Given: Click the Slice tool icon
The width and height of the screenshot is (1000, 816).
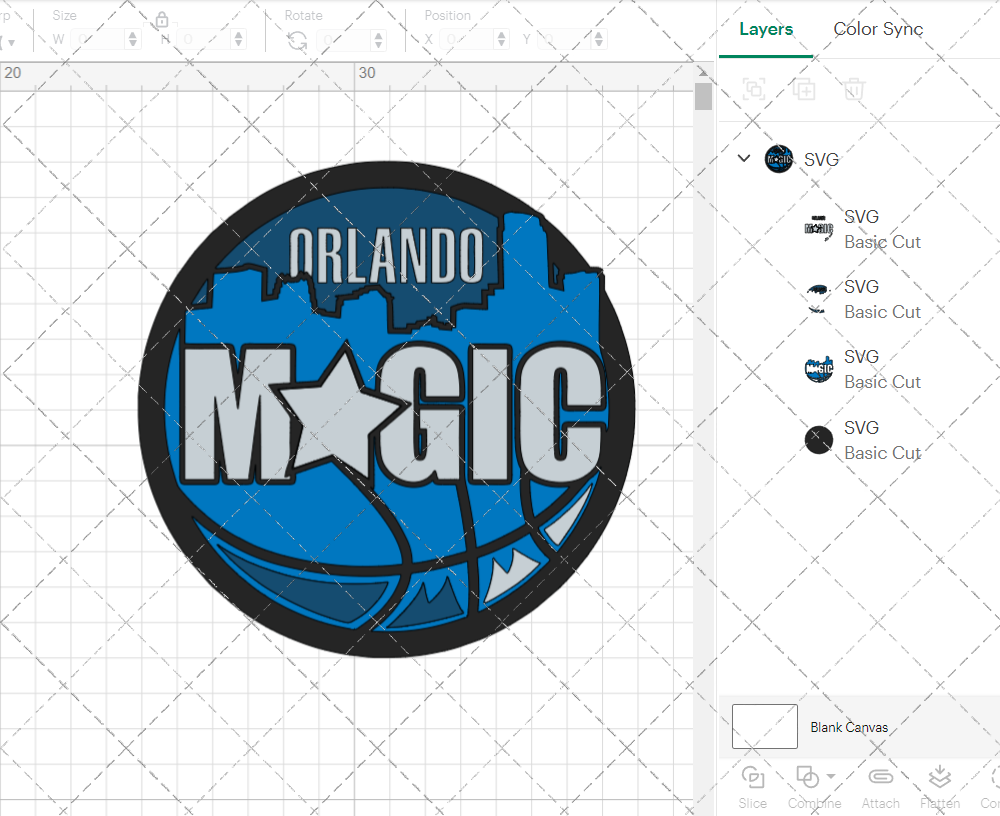Looking at the screenshot, I should pos(753,777).
